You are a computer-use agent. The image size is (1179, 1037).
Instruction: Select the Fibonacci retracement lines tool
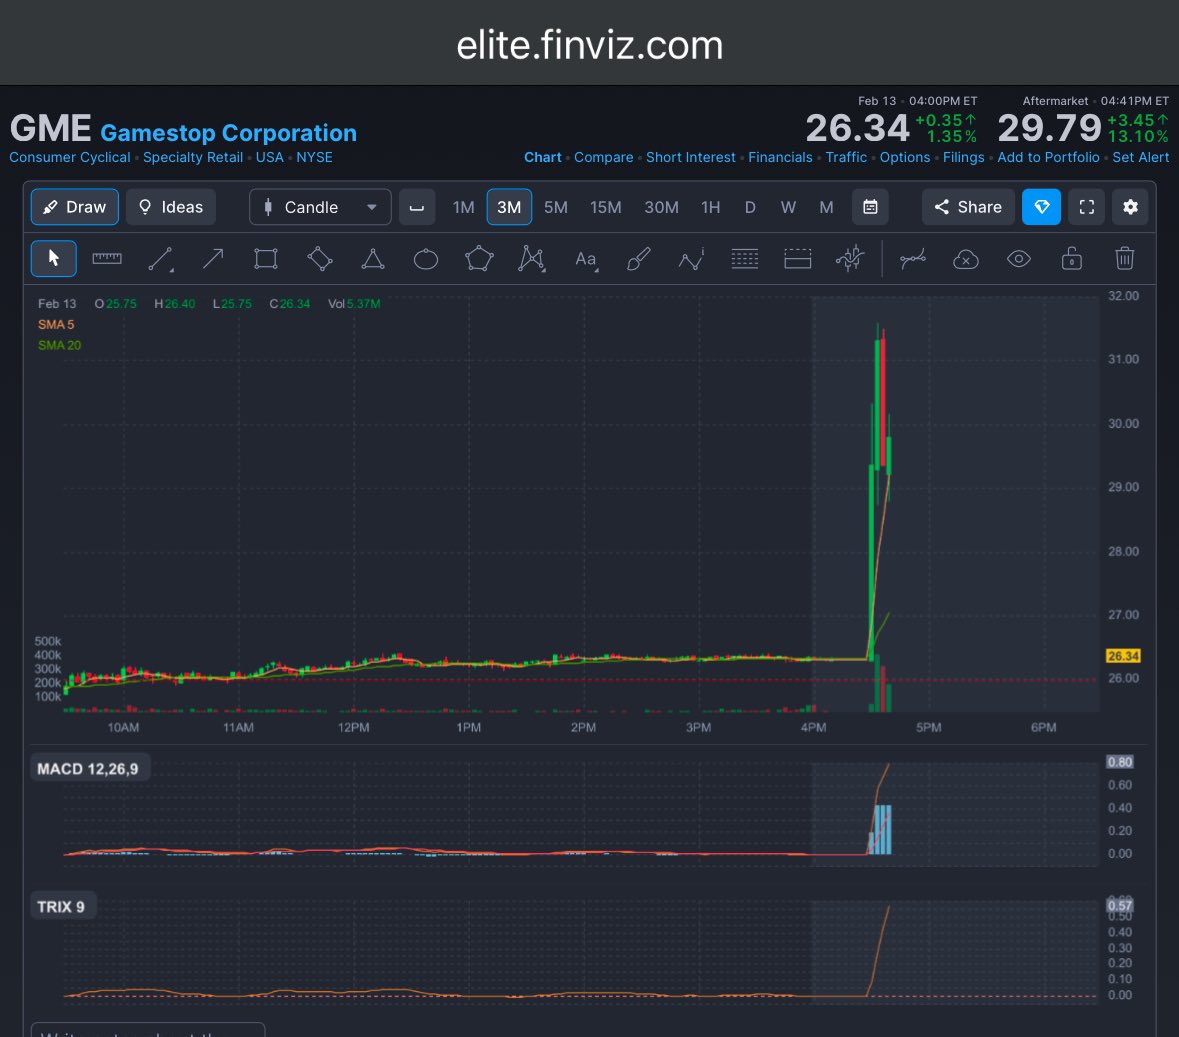coord(744,259)
